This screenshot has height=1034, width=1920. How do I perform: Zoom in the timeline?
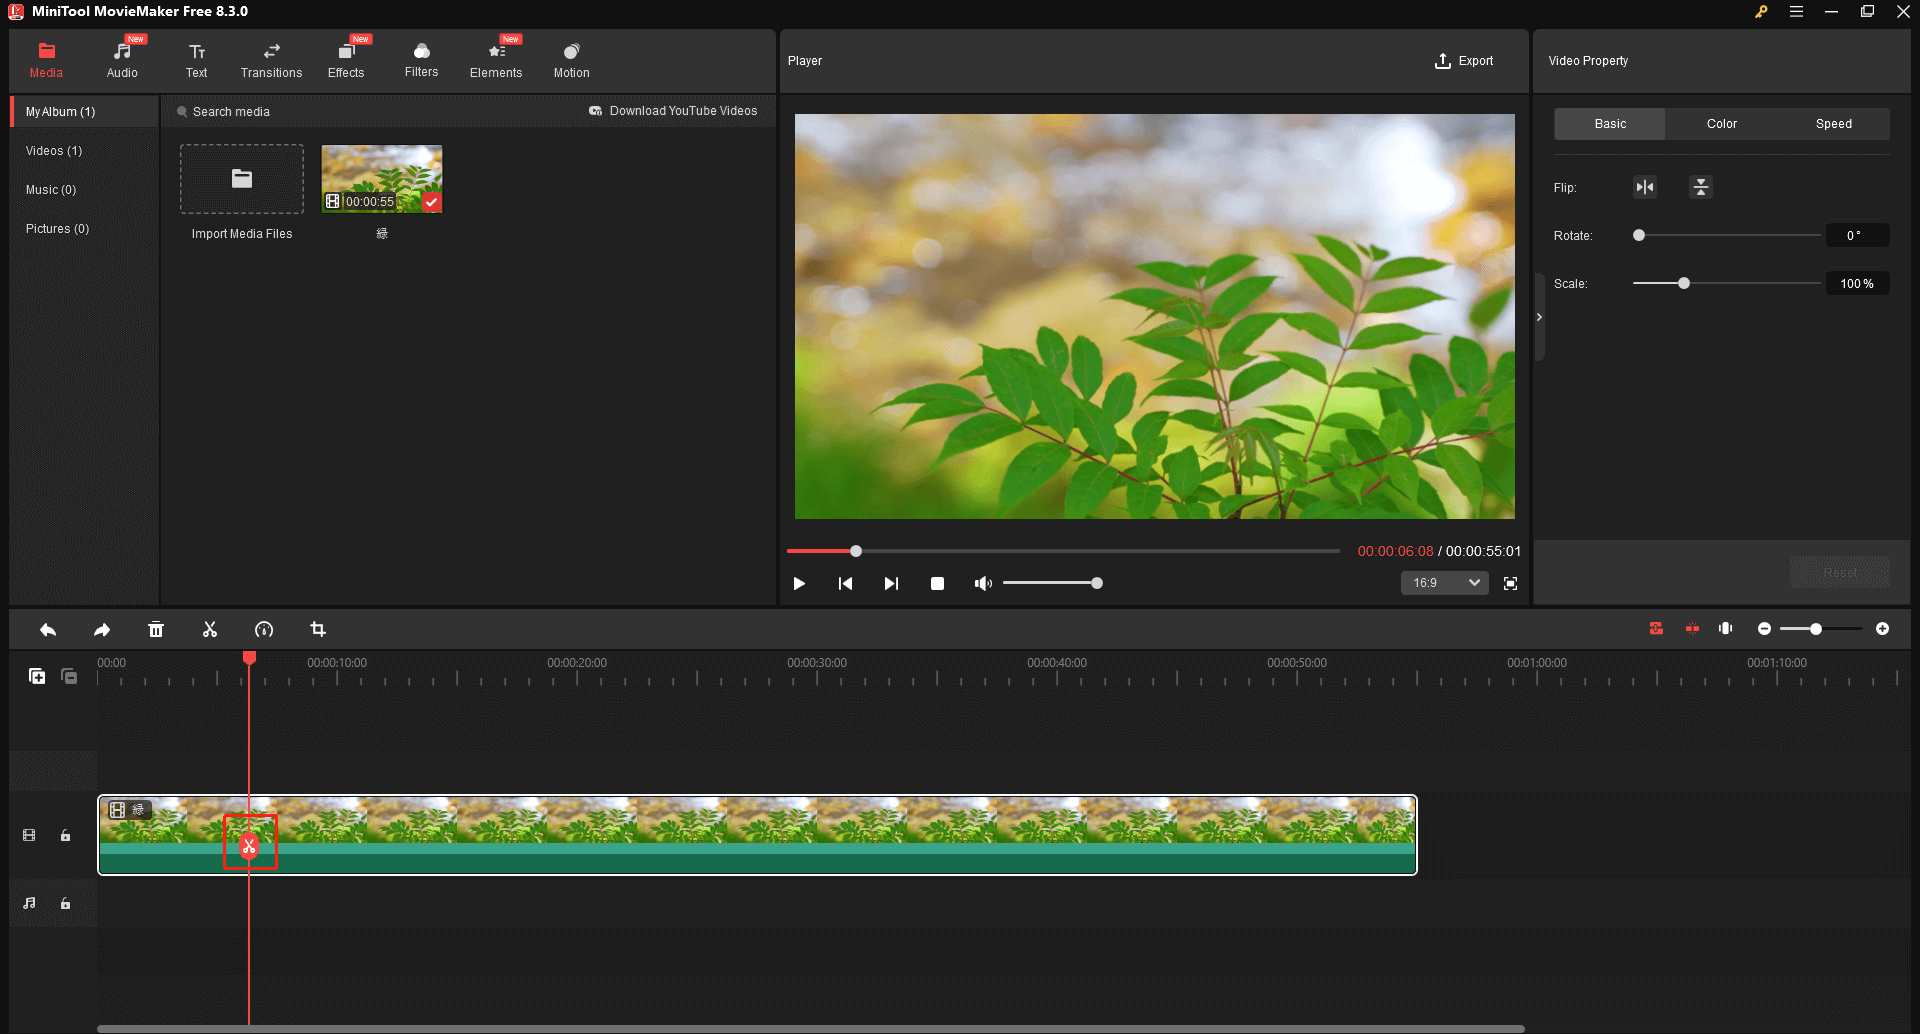pos(1883,629)
